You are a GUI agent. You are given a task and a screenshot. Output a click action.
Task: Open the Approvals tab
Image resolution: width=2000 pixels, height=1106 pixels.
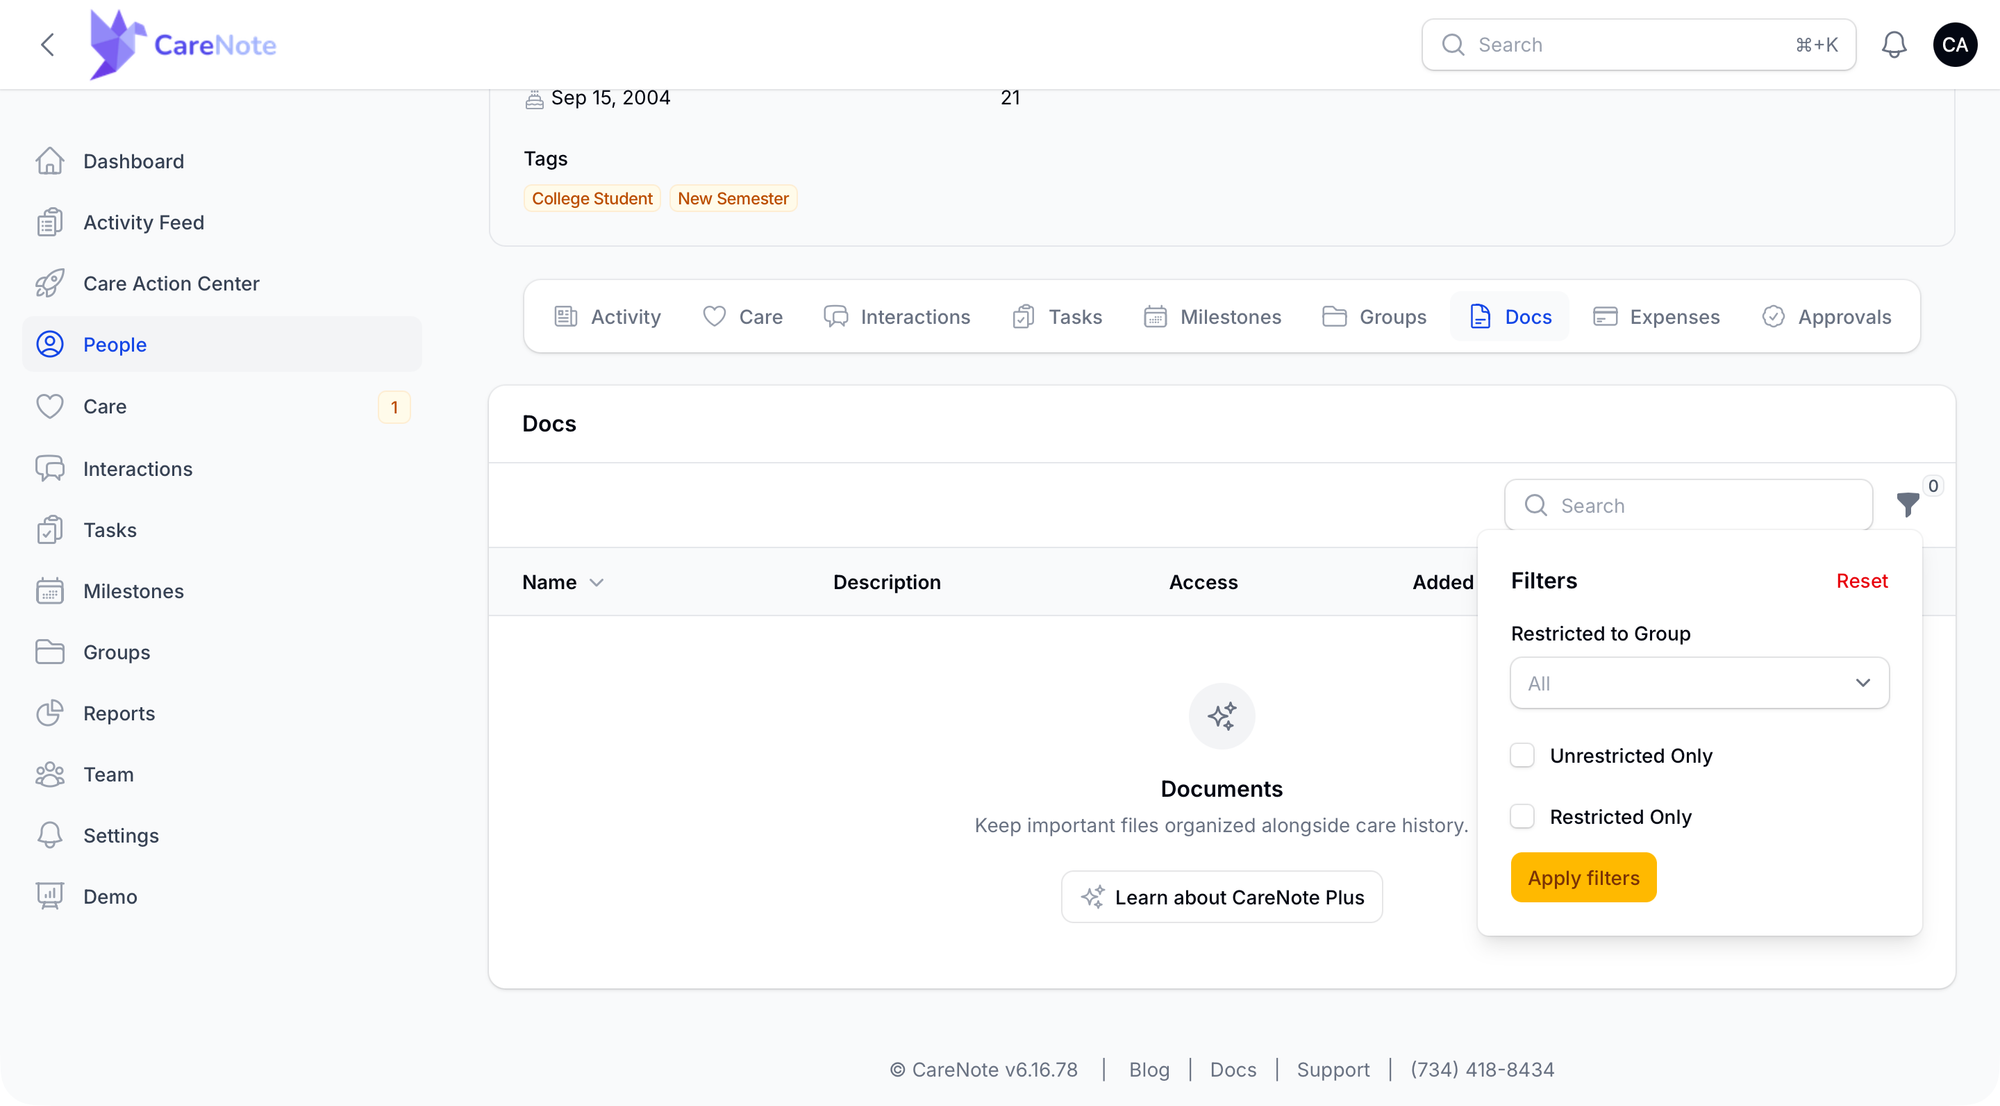pyautogui.click(x=1827, y=317)
